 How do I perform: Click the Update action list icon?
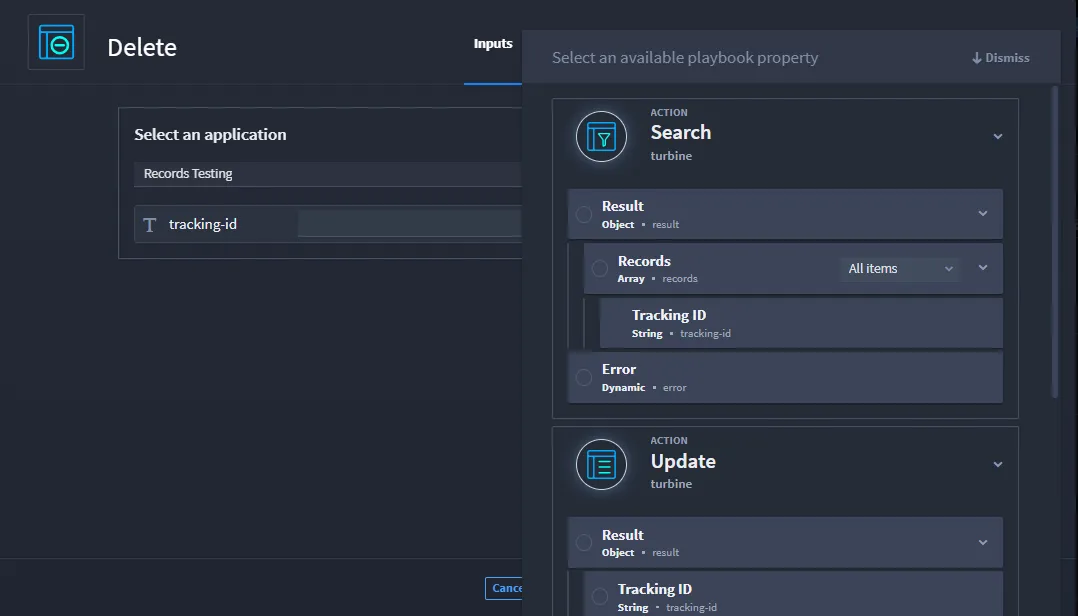click(602, 465)
